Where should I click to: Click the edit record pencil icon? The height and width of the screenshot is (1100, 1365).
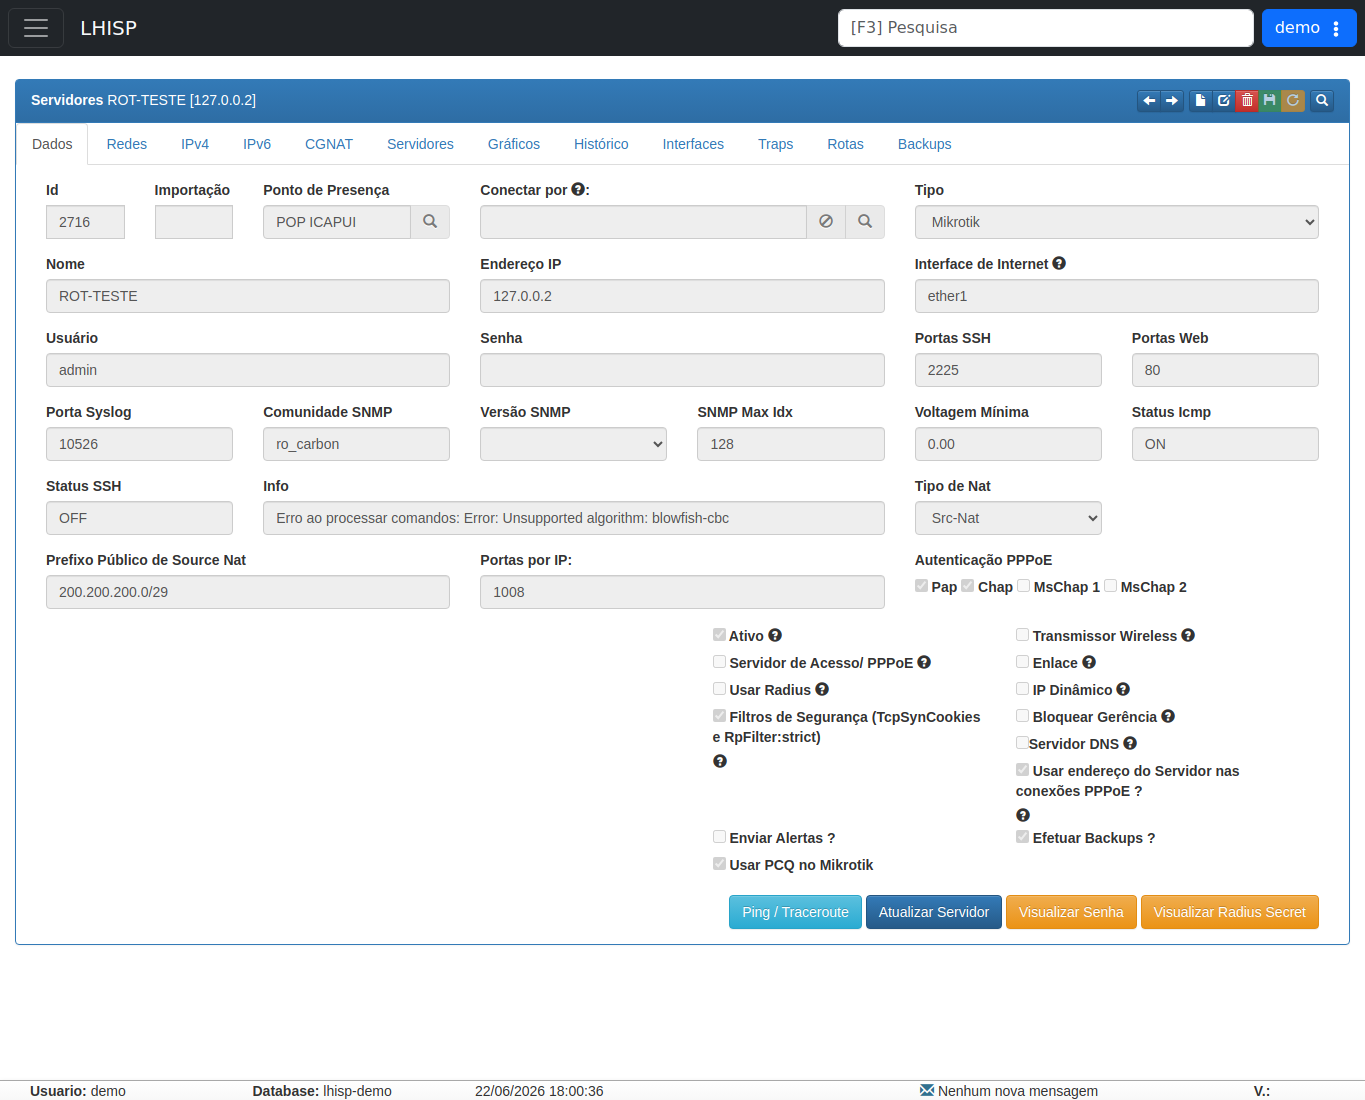point(1224,100)
